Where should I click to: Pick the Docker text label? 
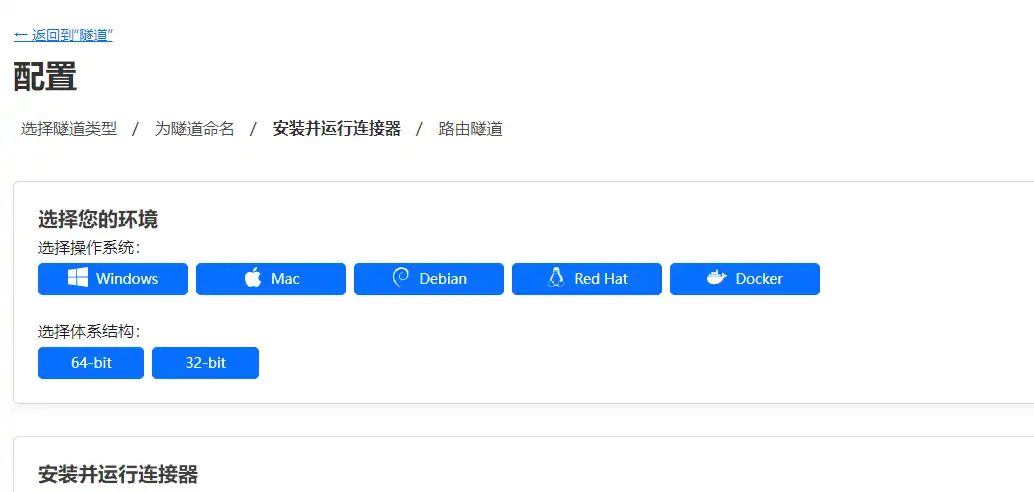759,279
